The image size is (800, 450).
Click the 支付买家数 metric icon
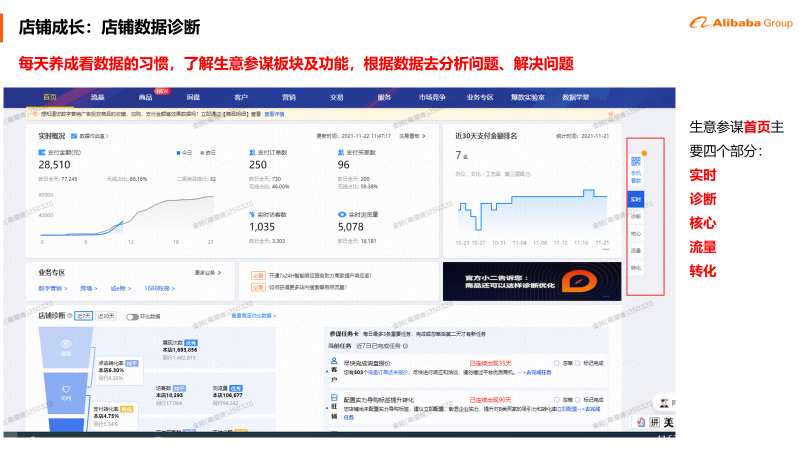click(341, 153)
